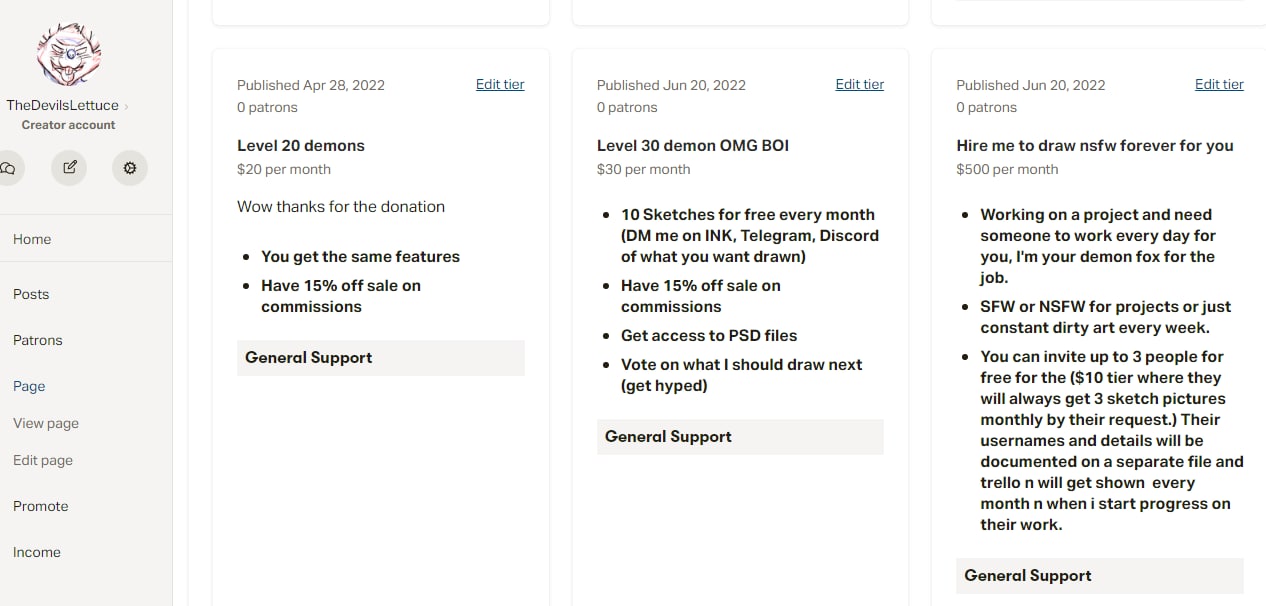Edit the Level 30 demon OMG BOI tier

[860, 85]
